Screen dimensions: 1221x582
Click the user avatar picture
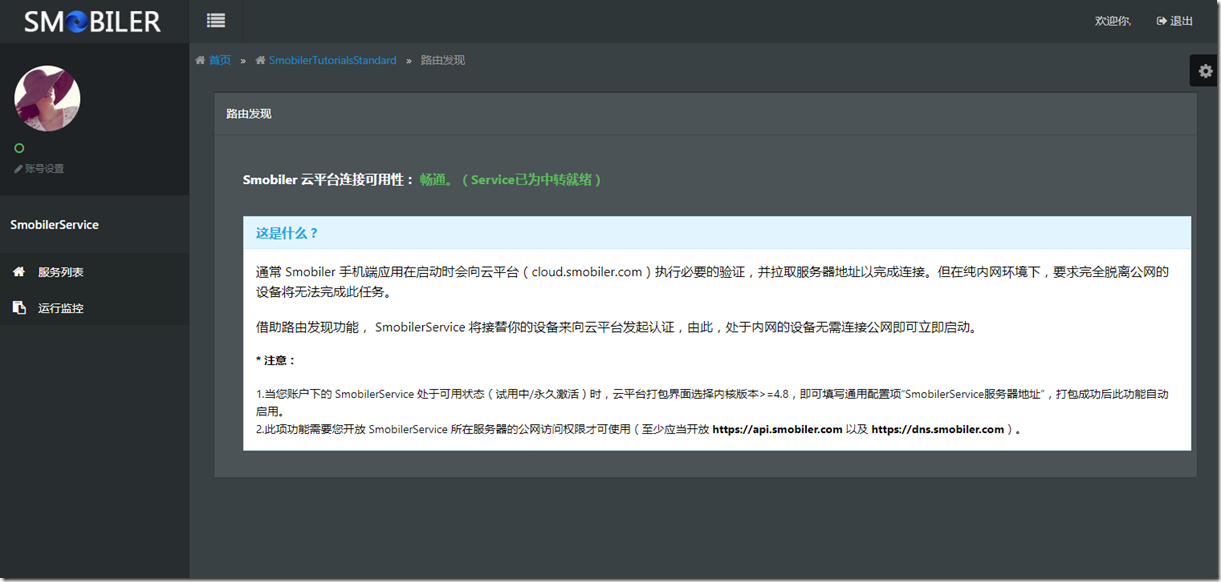tap(47, 98)
